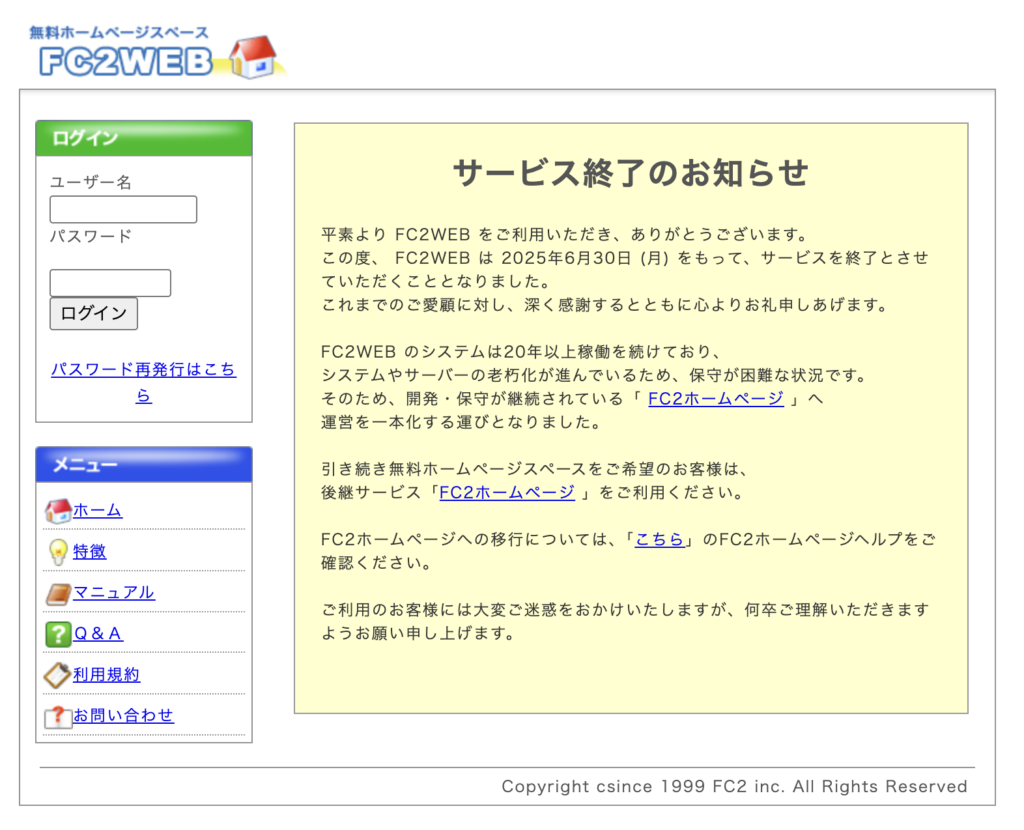1024x830 pixels.
Task: Click the red question icon beside お問い合わせ
Action: [57, 716]
